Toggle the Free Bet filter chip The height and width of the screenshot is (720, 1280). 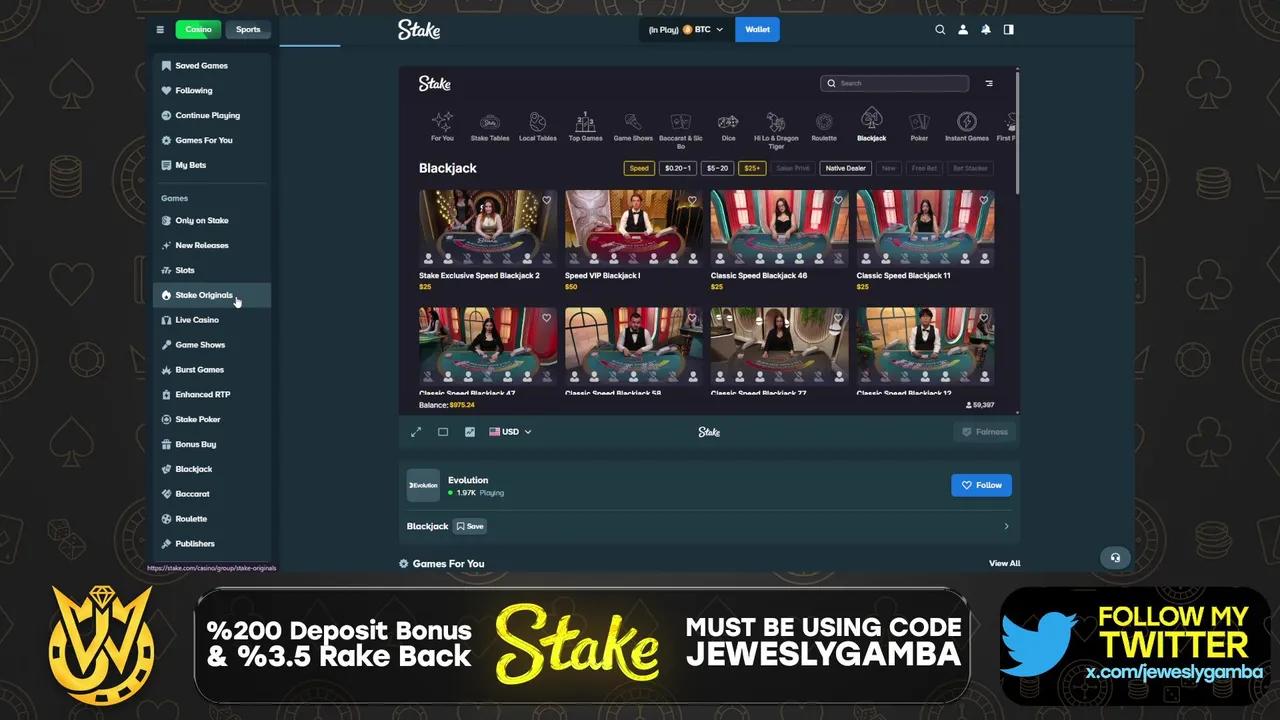click(925, 168)
